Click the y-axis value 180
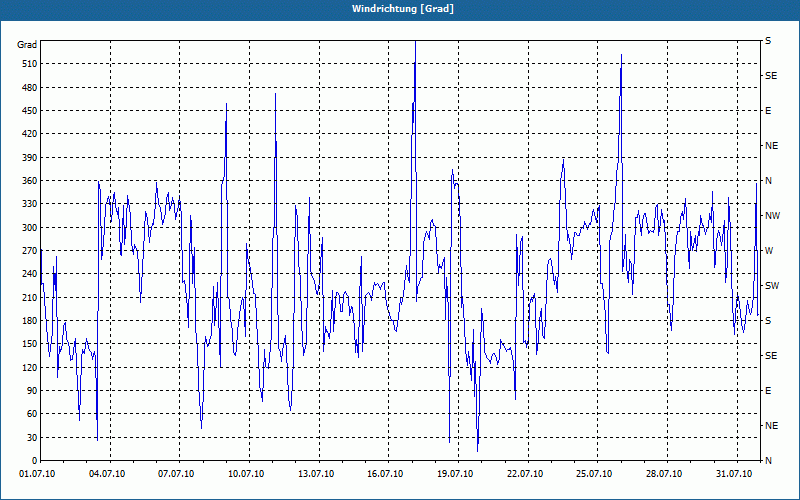800x500 pixels. click(x=31, y=321)
